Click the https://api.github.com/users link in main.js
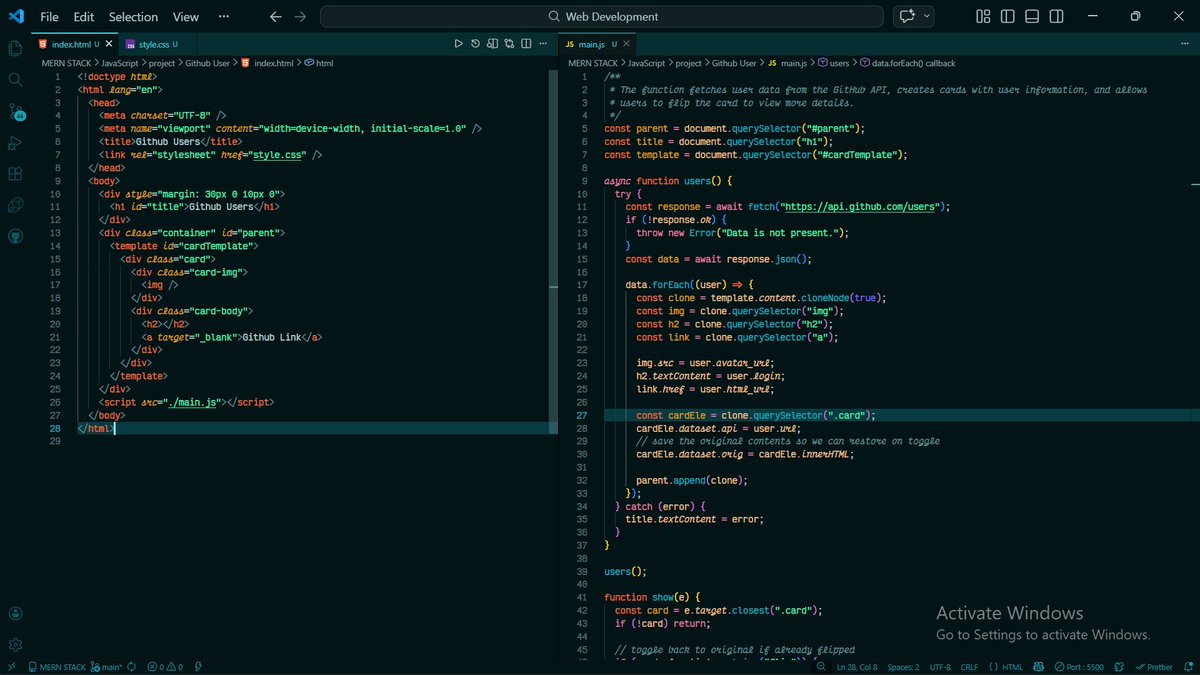 coord(860,207)
